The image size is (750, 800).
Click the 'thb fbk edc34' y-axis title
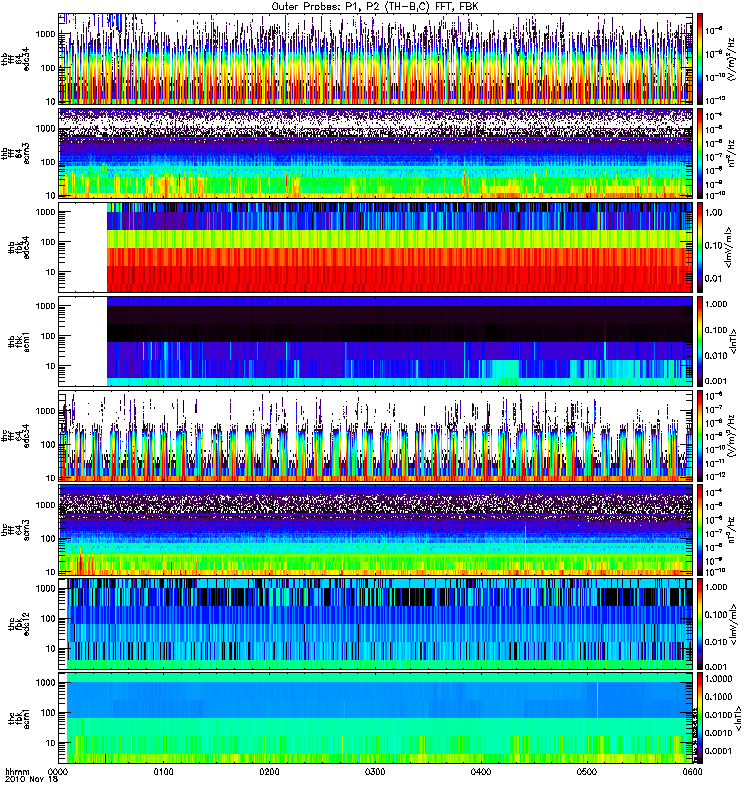point(19,247)
